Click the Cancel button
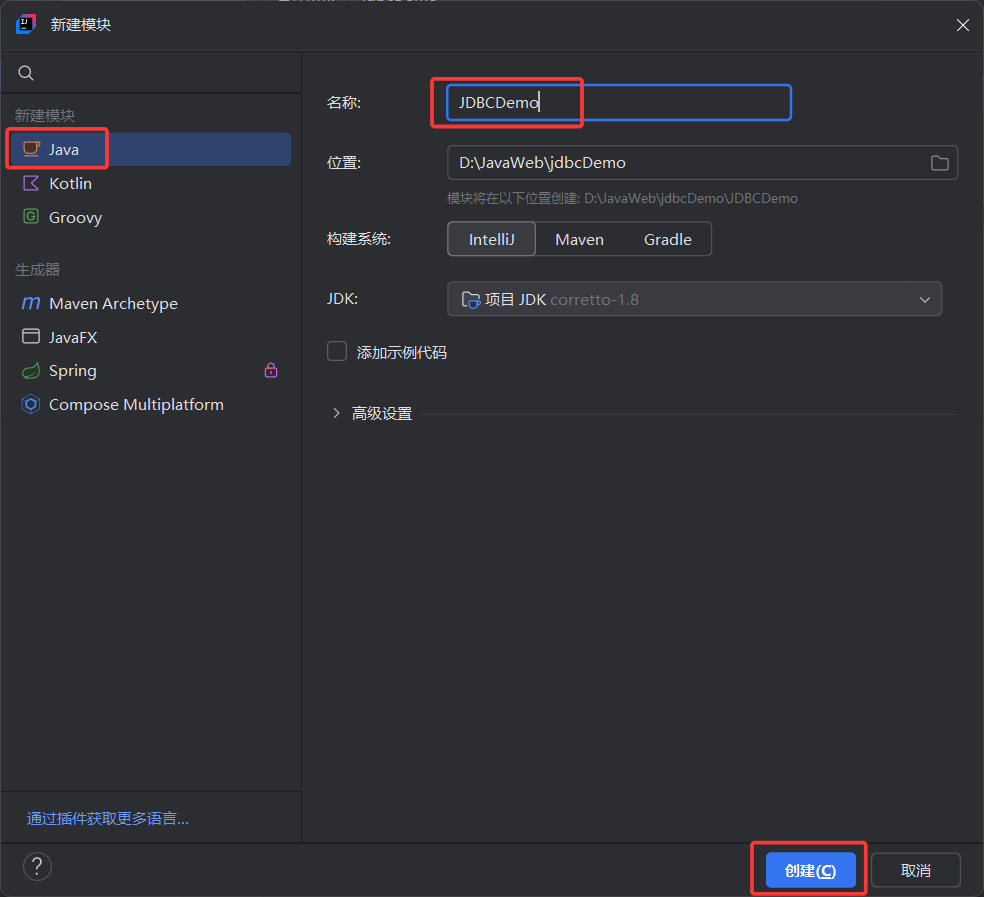This screenshot has height=897, width=984. tap(916, 870)
